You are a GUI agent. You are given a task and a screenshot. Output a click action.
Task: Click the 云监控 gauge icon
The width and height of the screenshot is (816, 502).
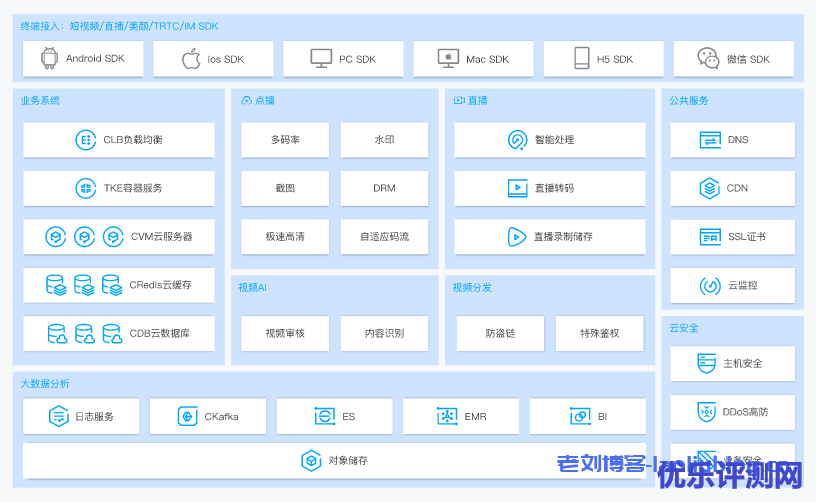[710, 285]
